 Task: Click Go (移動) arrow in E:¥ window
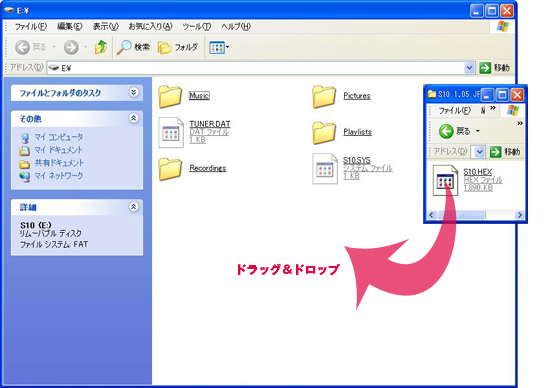[x=485, y=67]
